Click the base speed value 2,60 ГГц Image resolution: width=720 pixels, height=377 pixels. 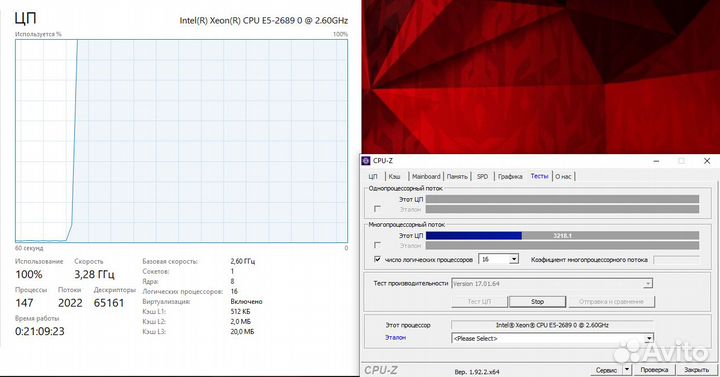(x=242, y=261)
